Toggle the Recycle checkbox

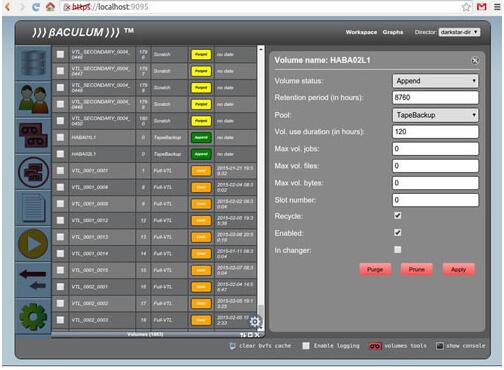398,216
